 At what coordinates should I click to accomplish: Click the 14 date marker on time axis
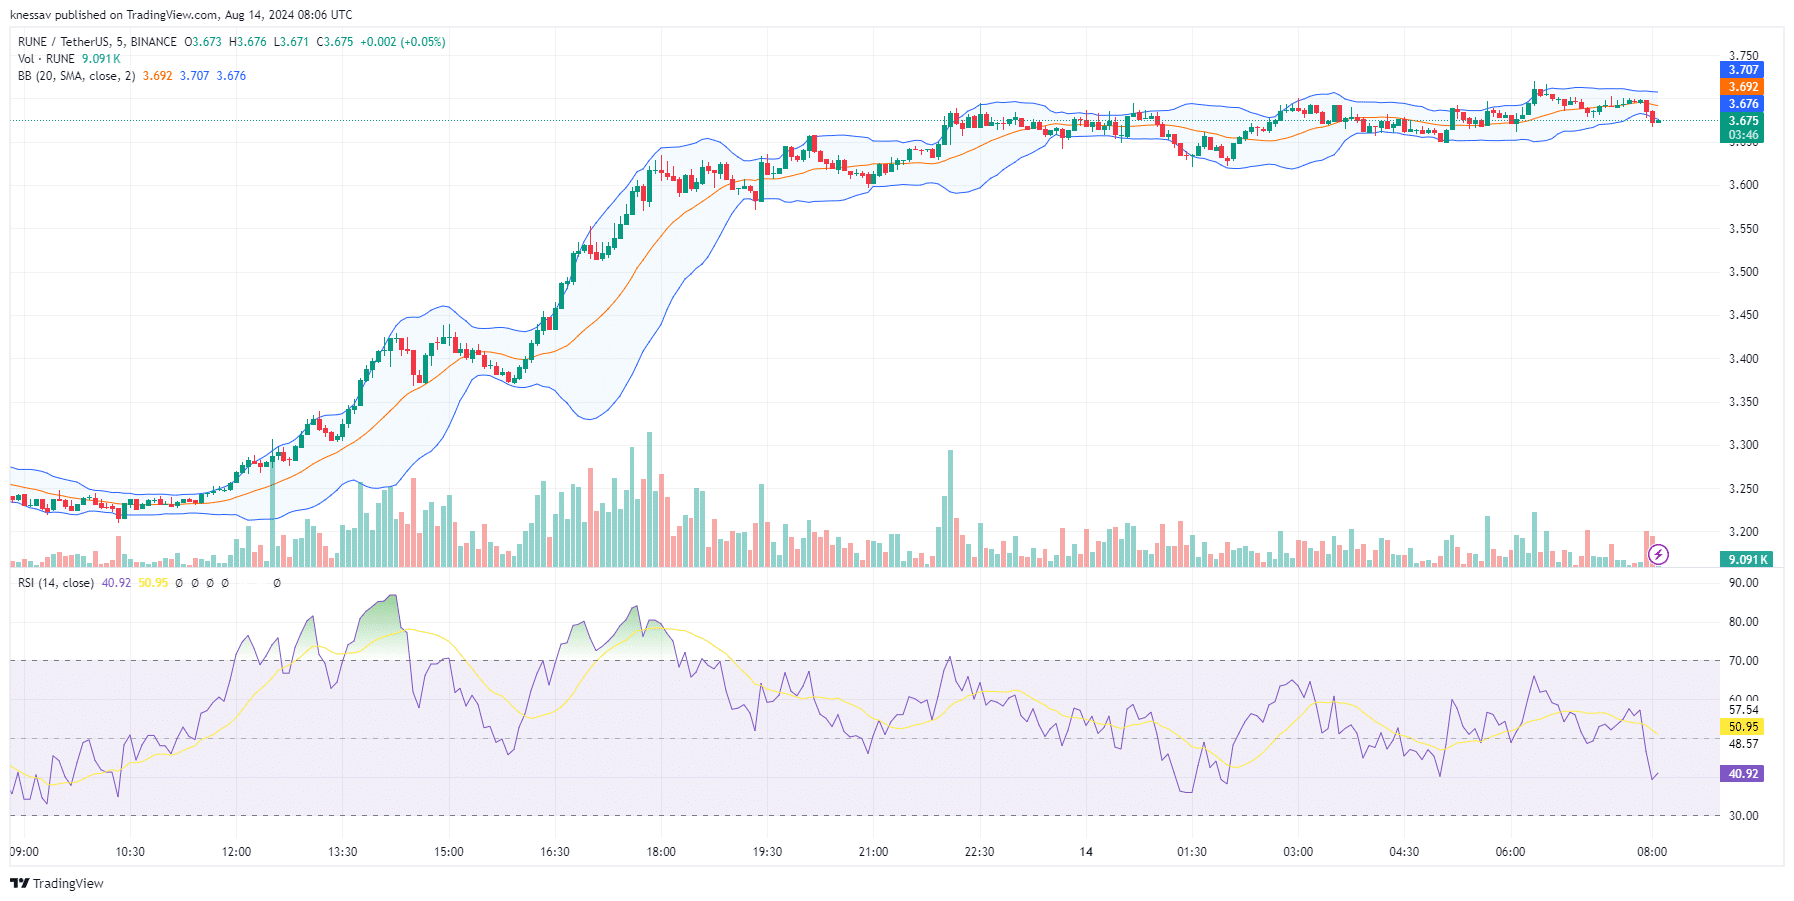pyautogui.click(x=1086, y=852)
